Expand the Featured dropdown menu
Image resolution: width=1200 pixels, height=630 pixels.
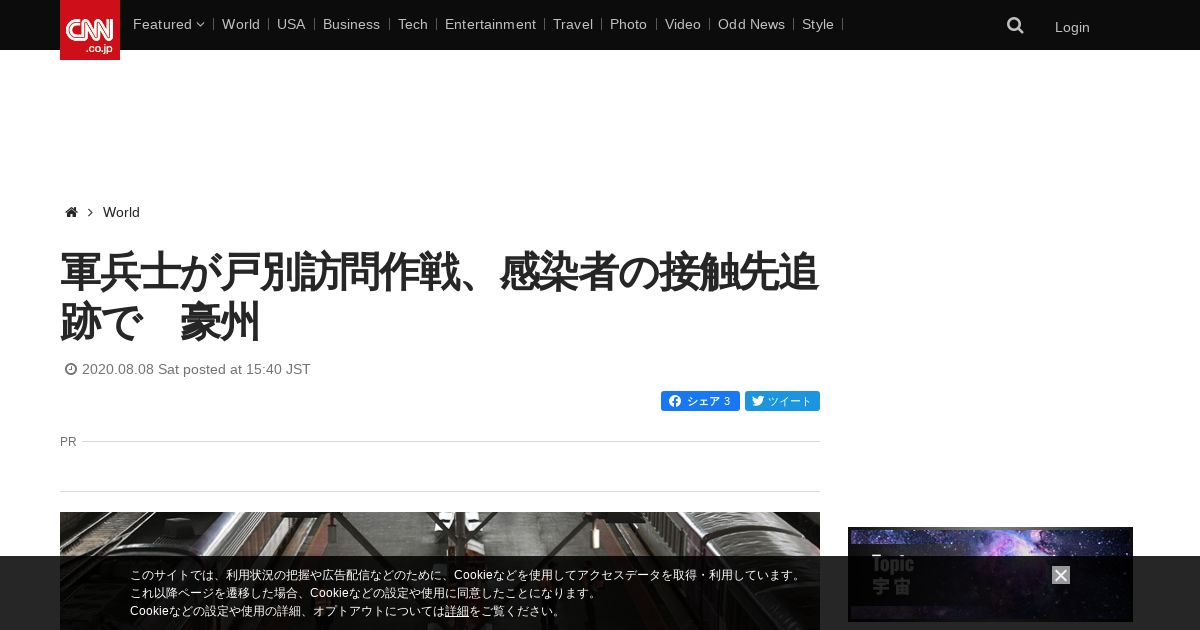(168, 24)
